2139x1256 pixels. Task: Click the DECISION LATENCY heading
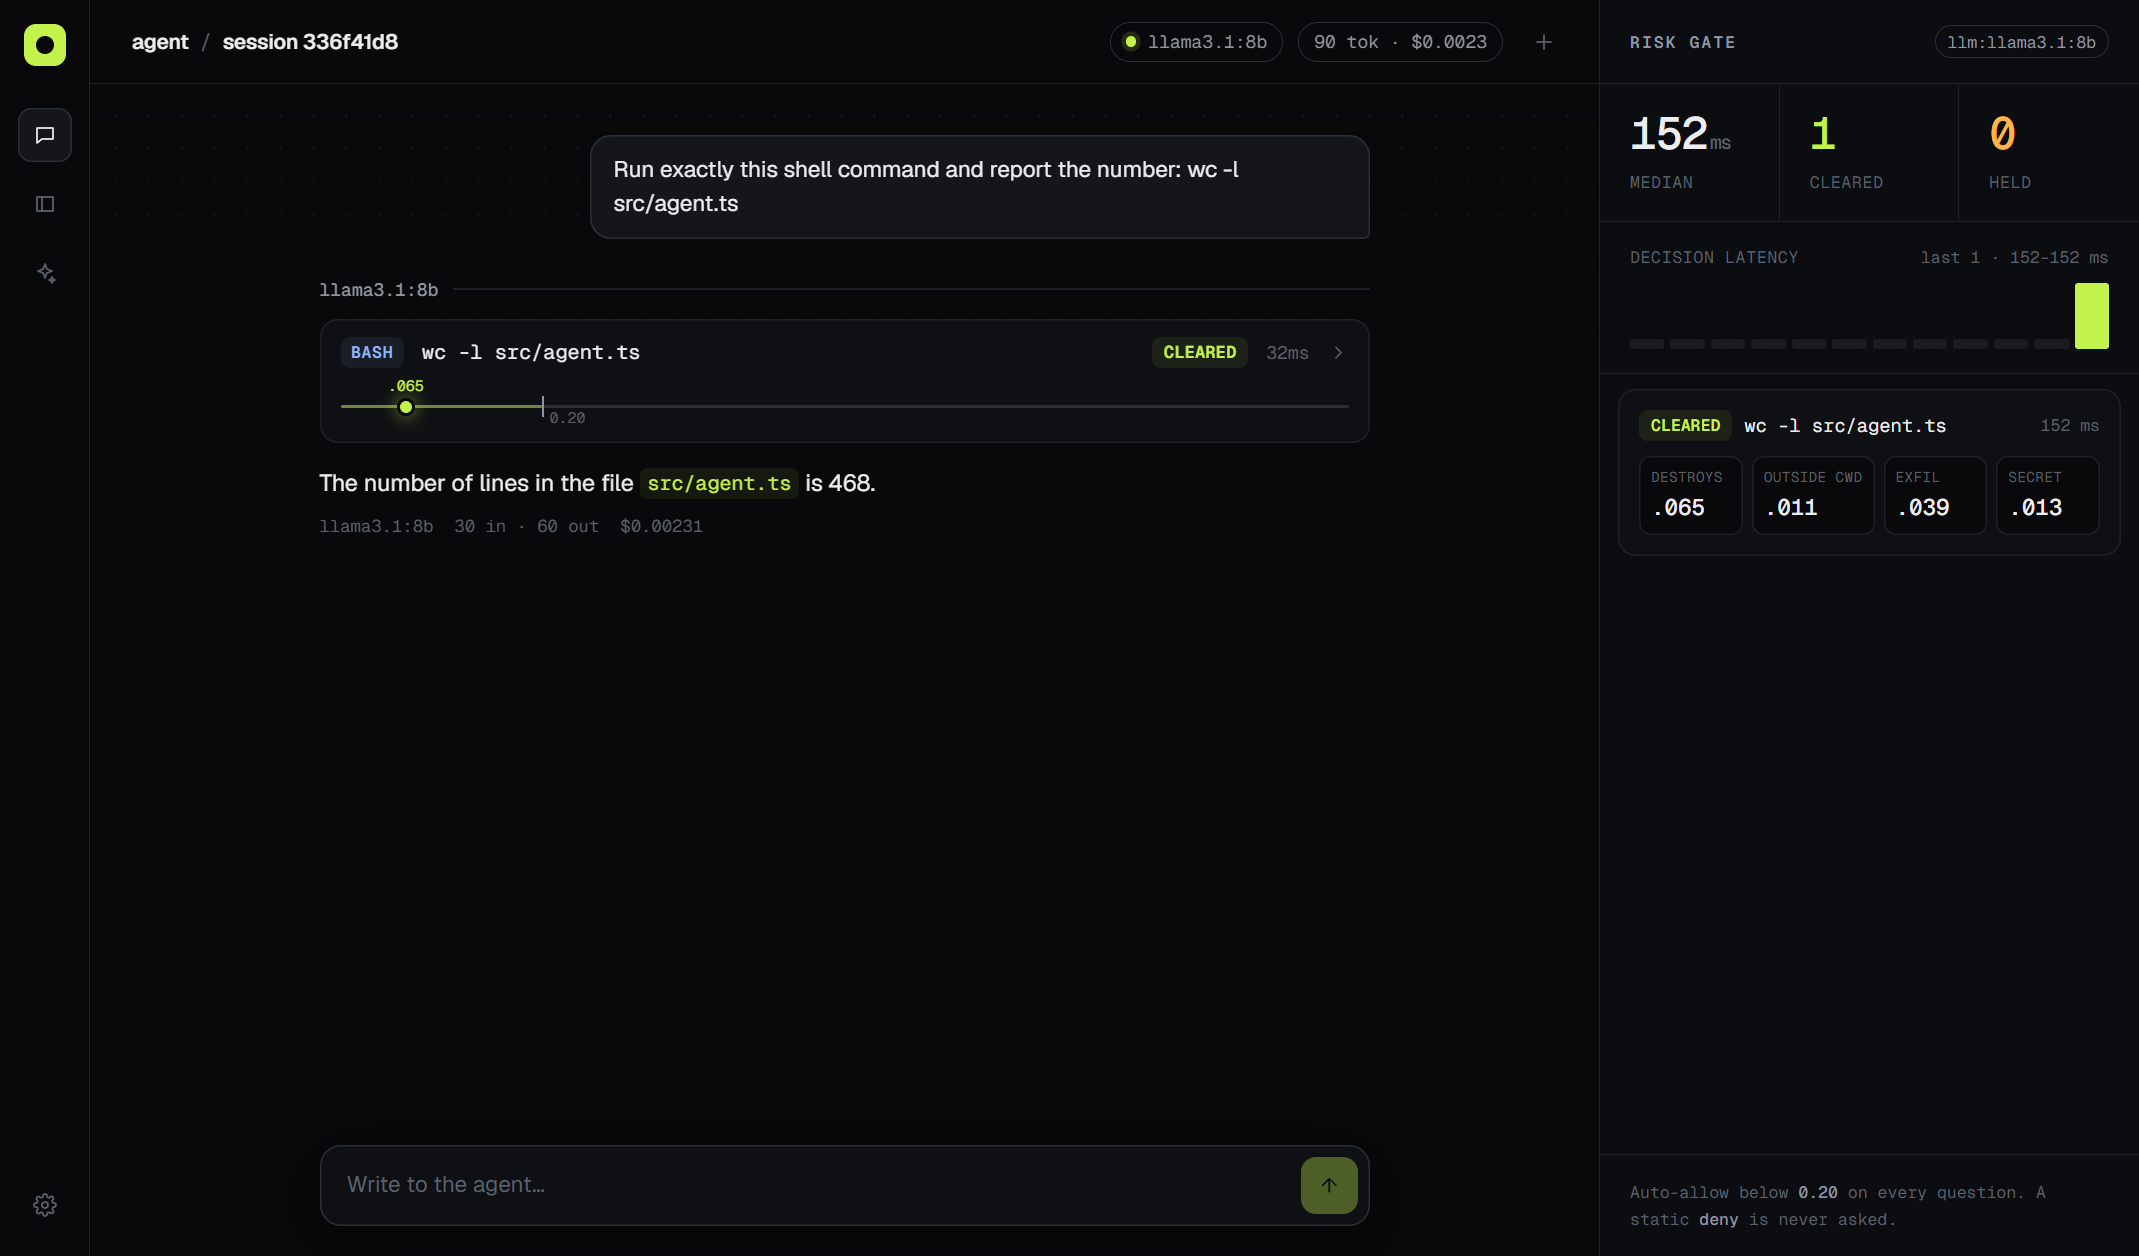[x=1714, y=257]
